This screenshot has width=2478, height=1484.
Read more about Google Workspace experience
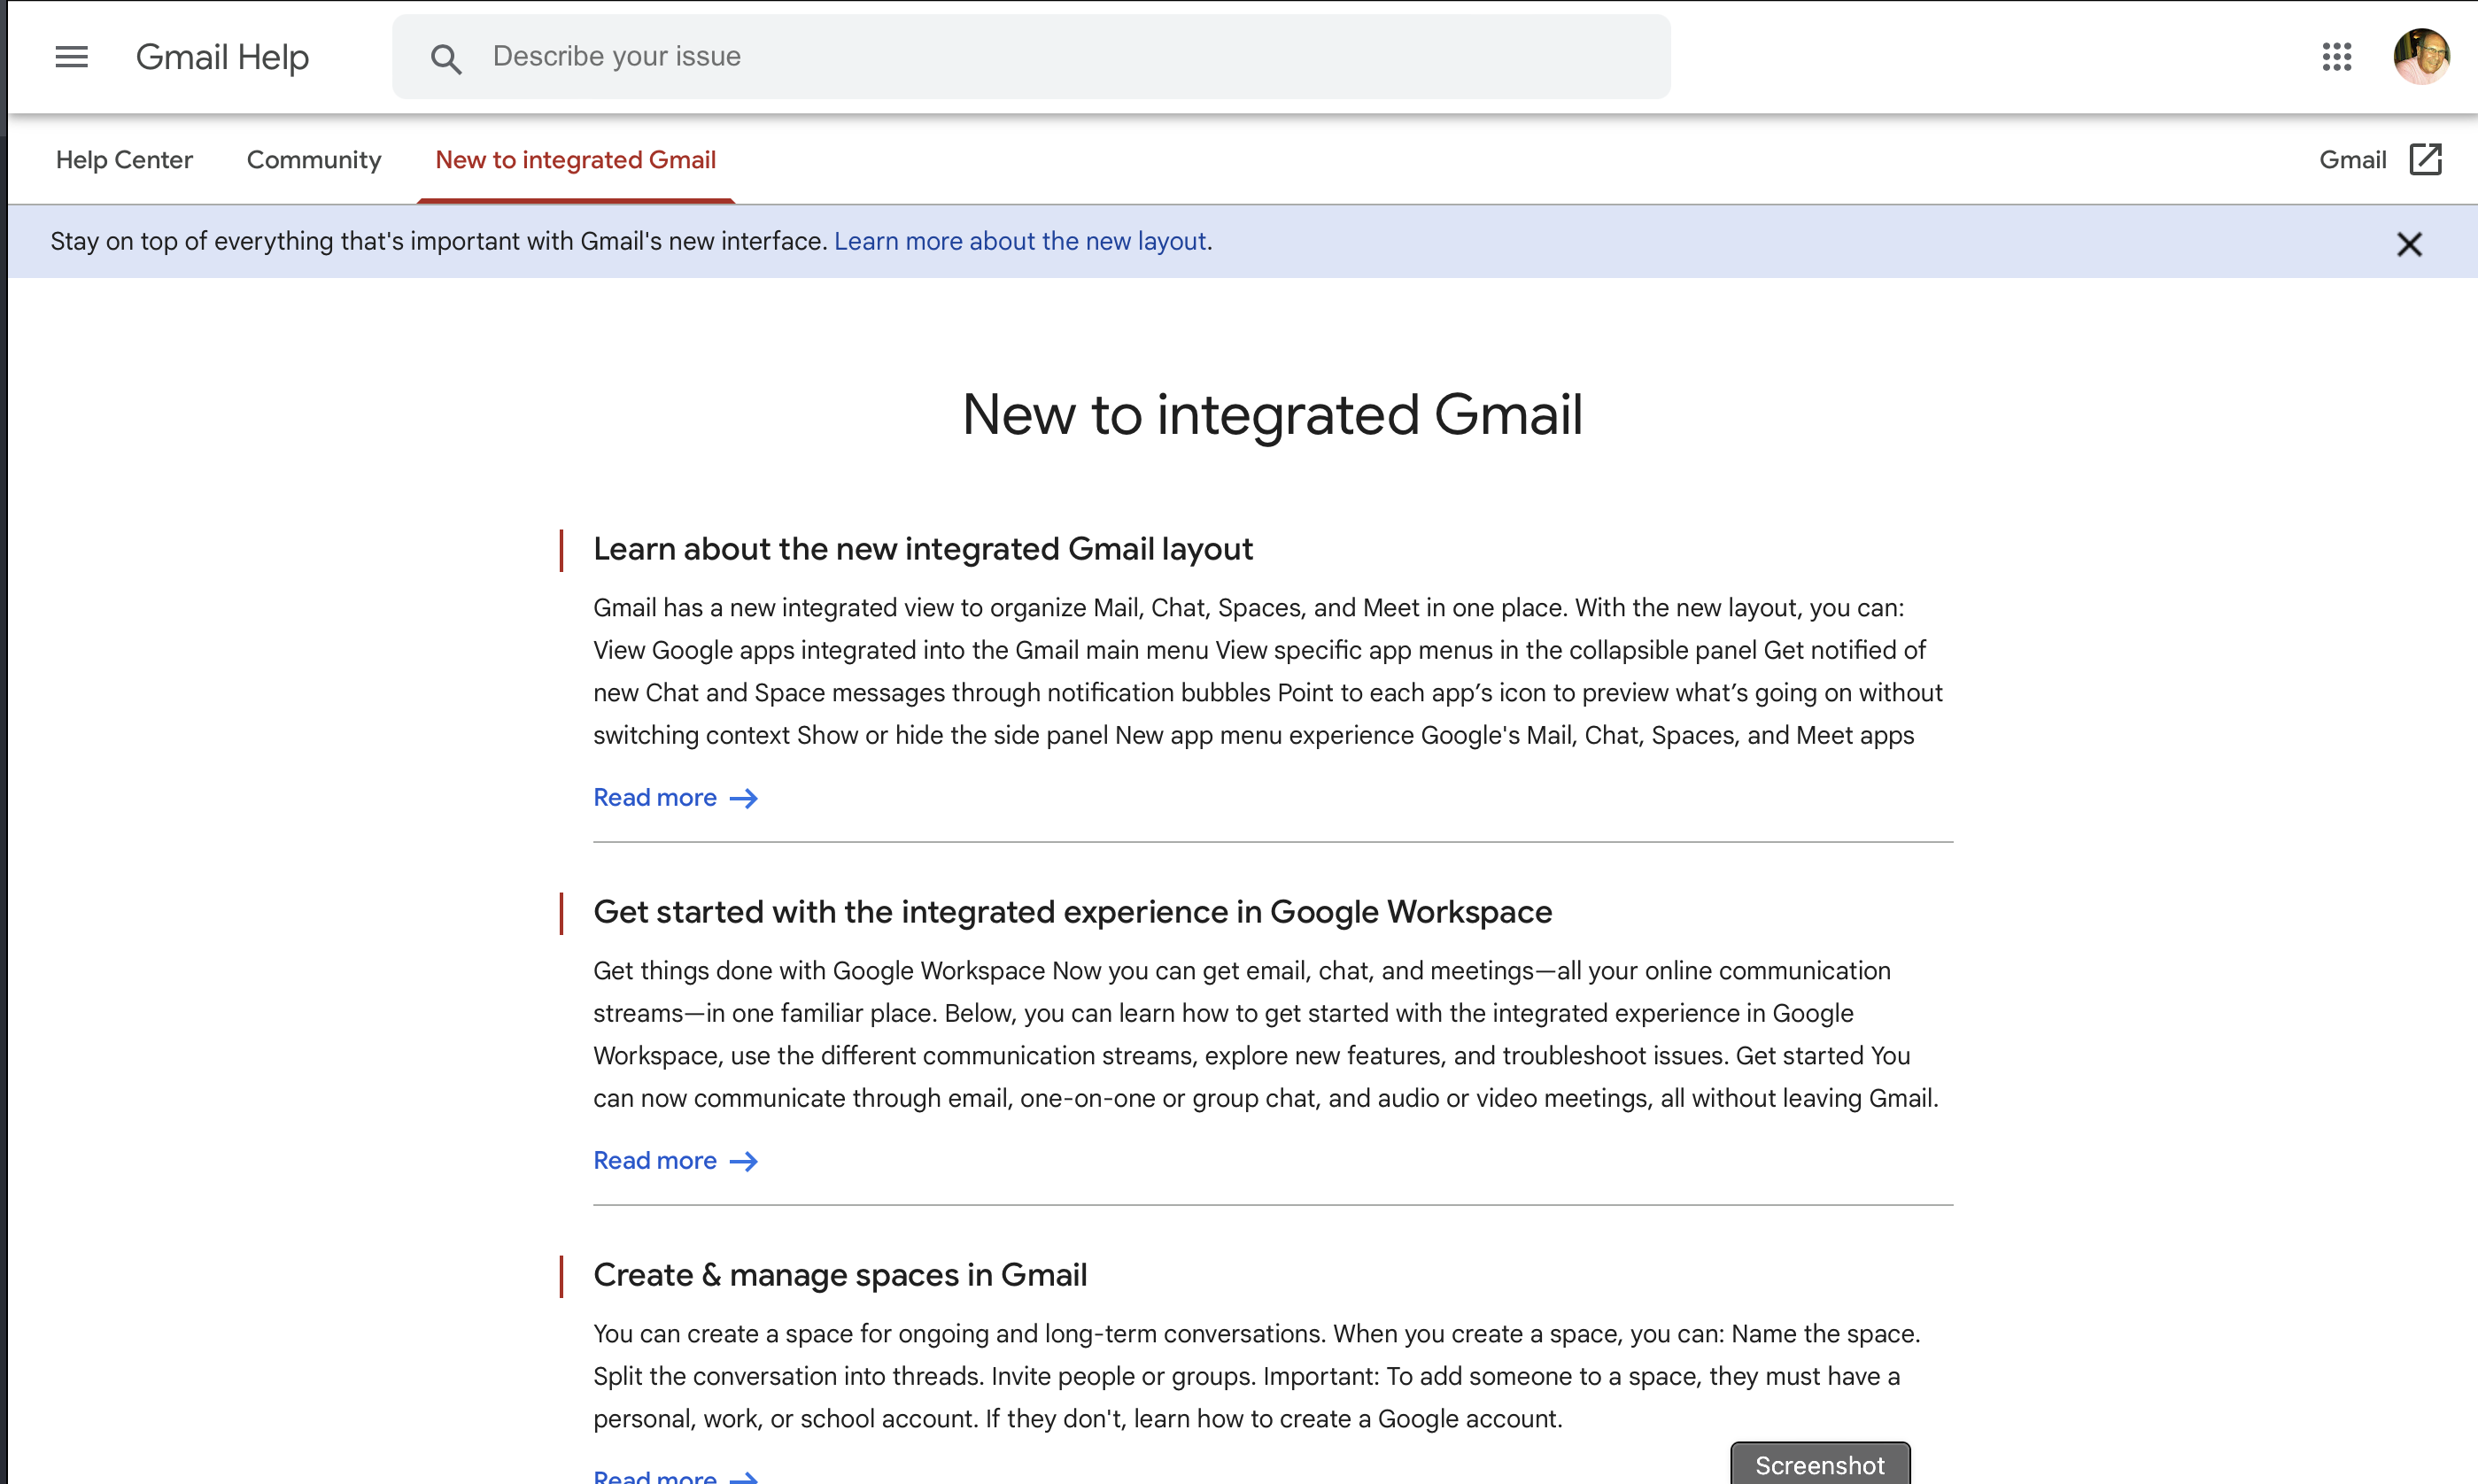coord(655,1161)
